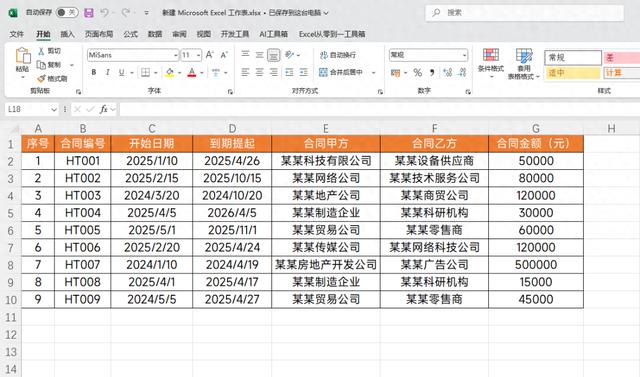640x377 pixels.
Task: Toggle the AutoSave (自动保存) switch
Action: [67, 13]
